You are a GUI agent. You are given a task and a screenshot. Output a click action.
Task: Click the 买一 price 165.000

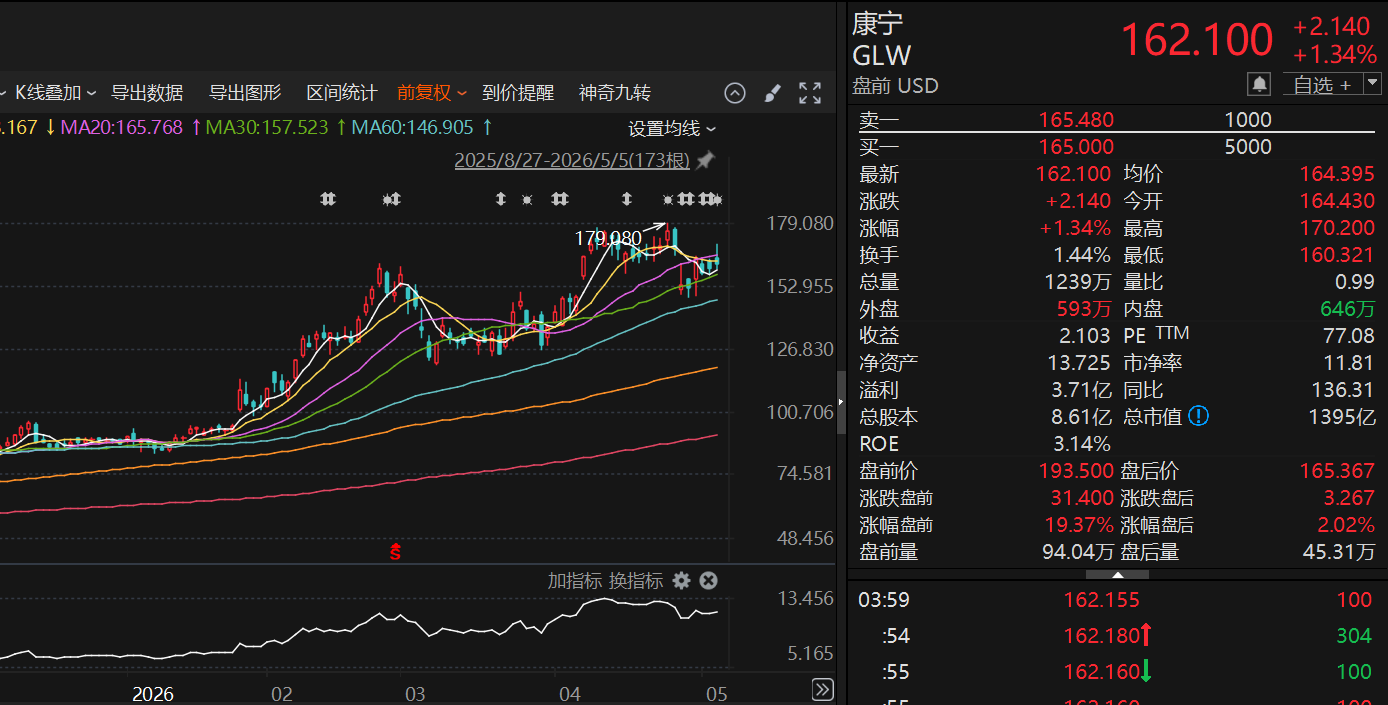(1076, 147)
